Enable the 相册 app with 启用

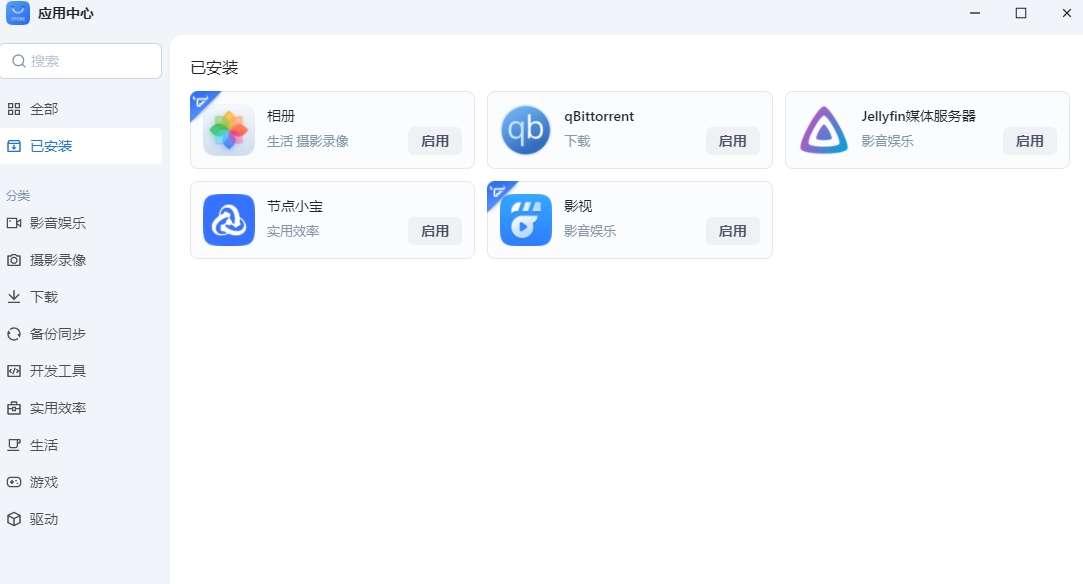(435, 141)
